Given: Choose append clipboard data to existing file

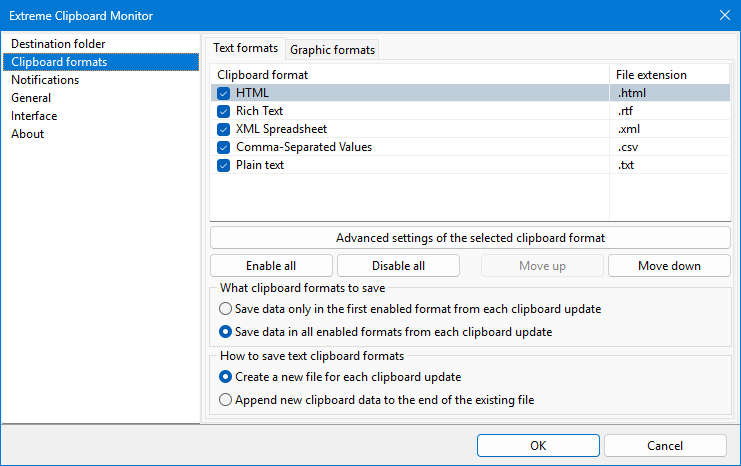Looking at the screenshot, I should pos(377,400).
